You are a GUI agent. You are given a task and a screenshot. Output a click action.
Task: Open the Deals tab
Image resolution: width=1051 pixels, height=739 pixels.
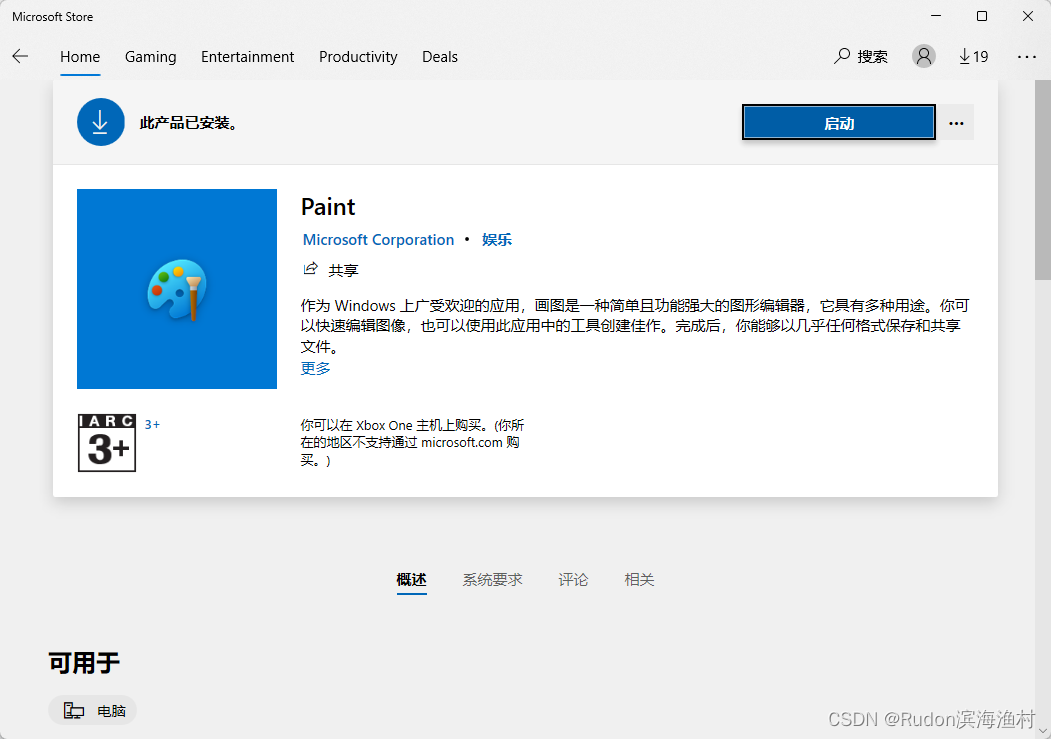coord(440,57)
